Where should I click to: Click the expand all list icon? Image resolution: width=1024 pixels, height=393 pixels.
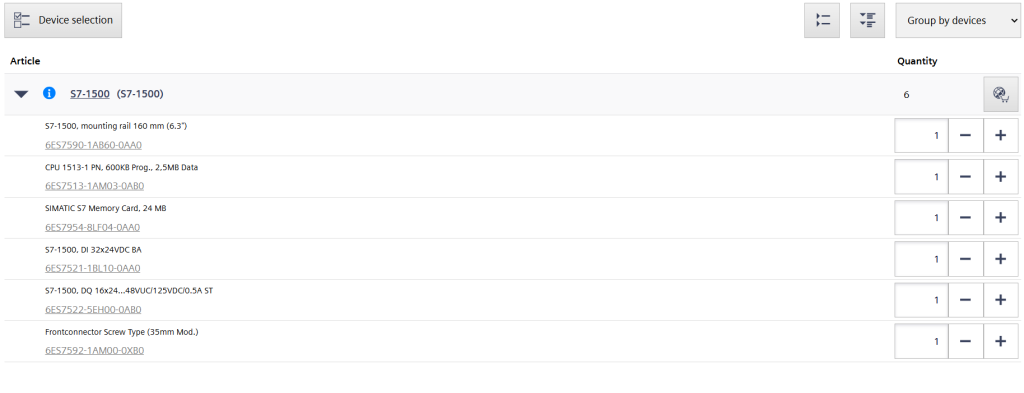[867, 20]
